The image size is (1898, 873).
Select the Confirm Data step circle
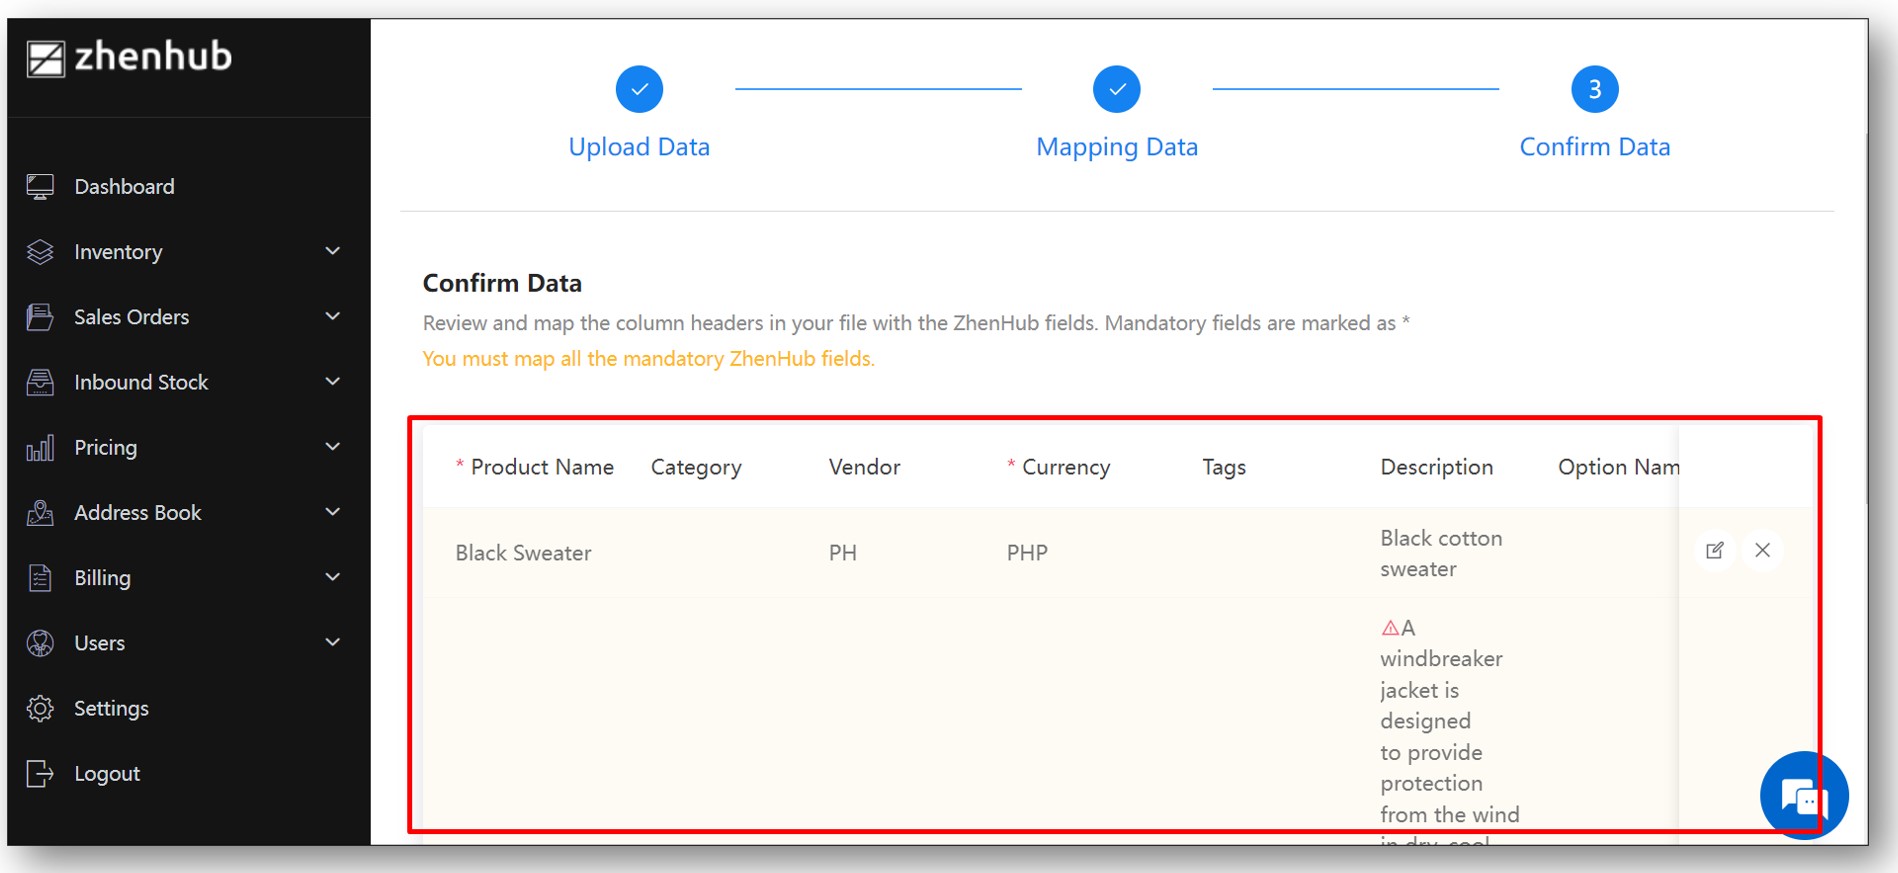click(1594, 90)
